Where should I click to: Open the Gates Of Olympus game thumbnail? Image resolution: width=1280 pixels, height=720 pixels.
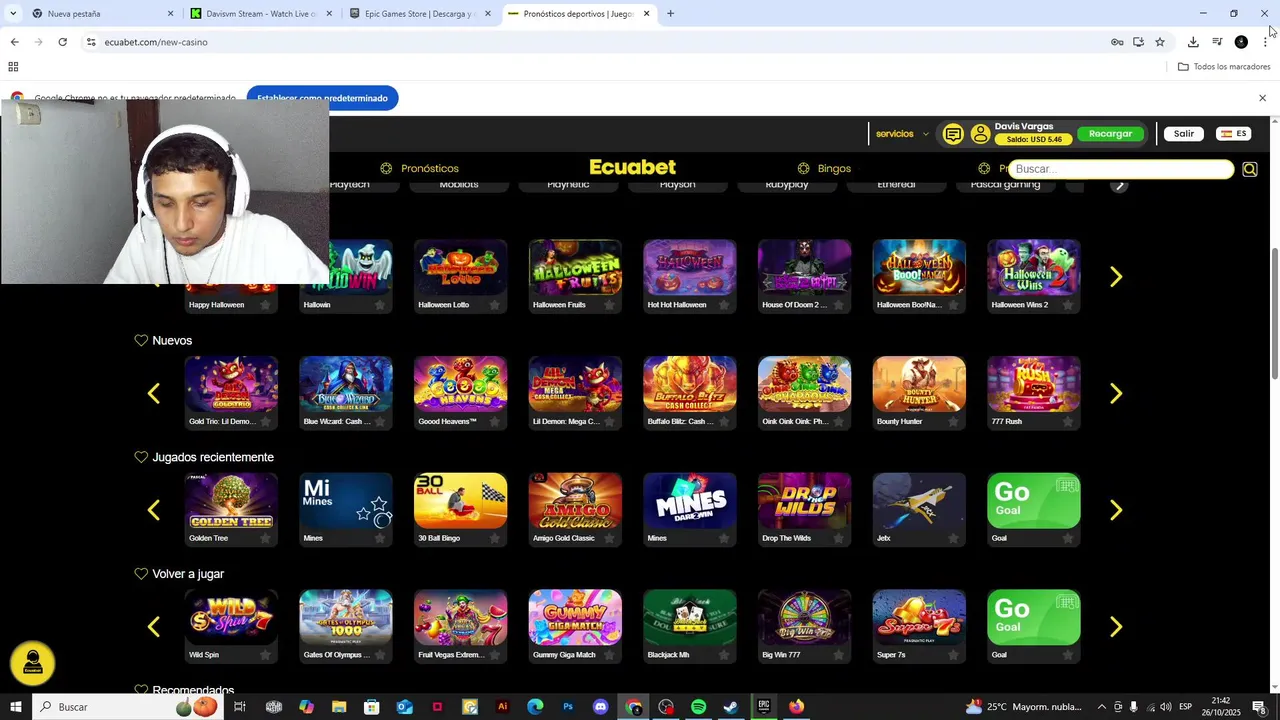[x=346, y=617]
